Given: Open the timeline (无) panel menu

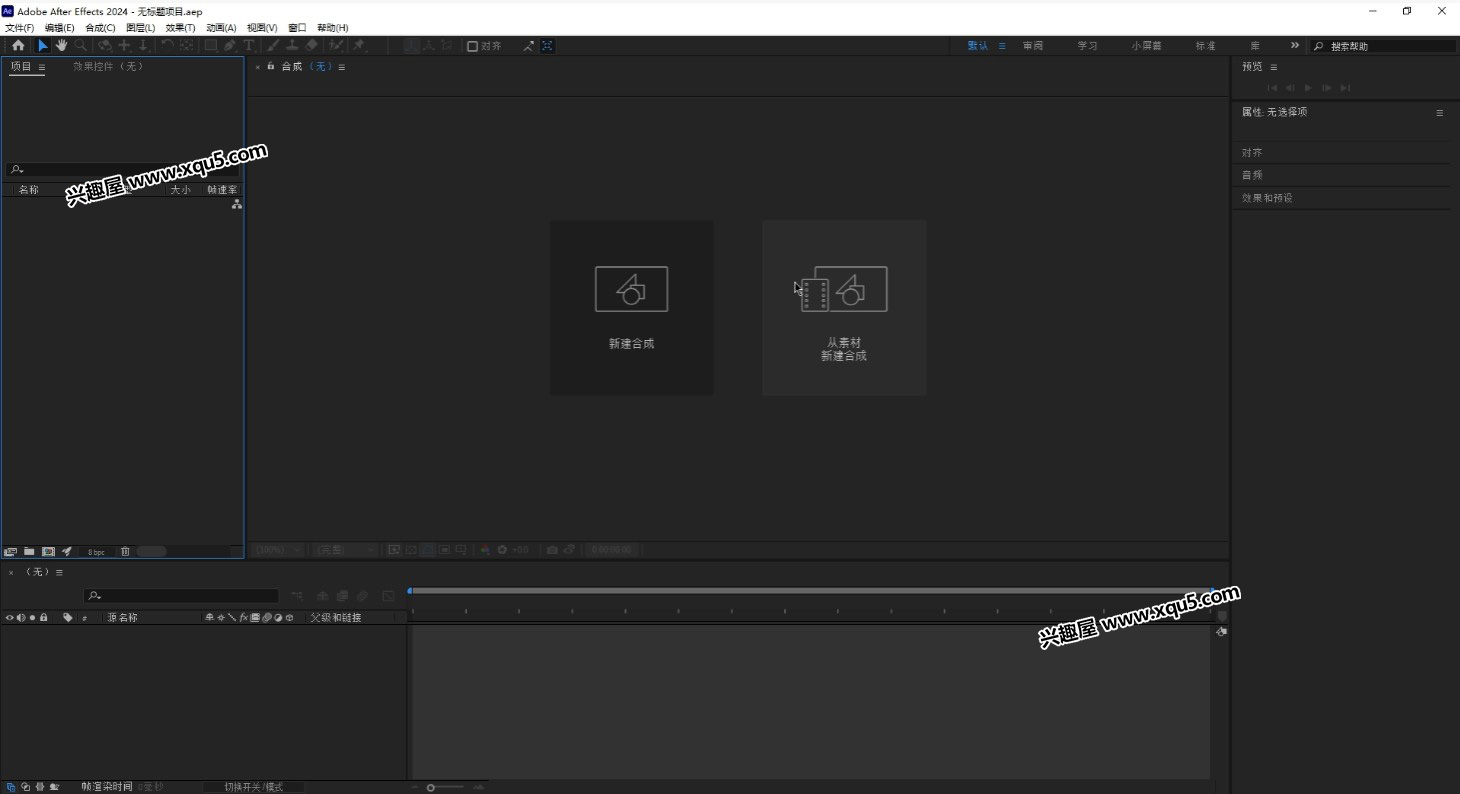Looking at the screenshot, I should 60,572.
